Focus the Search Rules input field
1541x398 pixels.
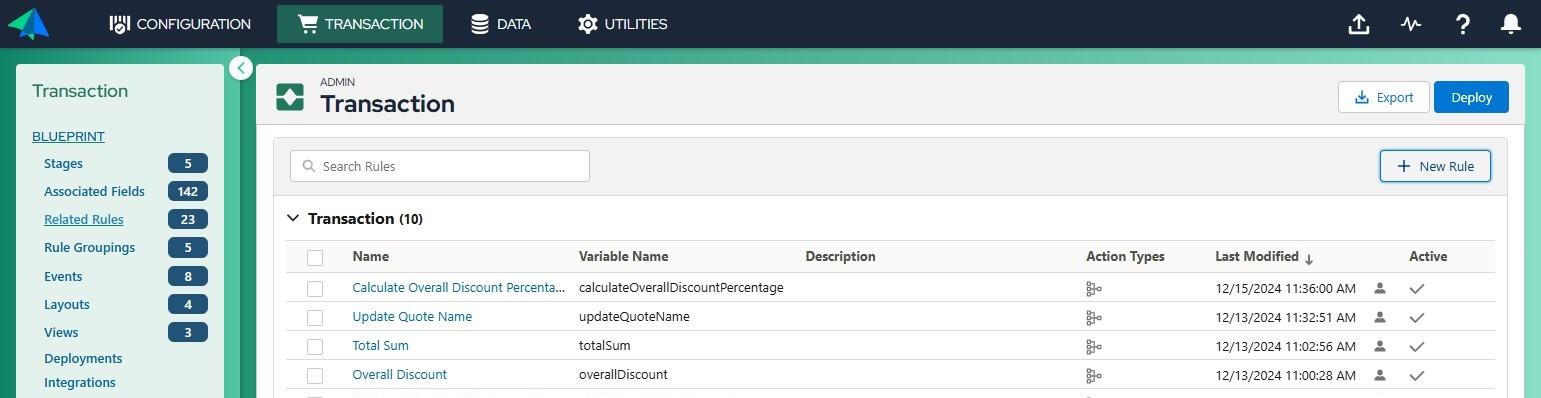point(440,166)
